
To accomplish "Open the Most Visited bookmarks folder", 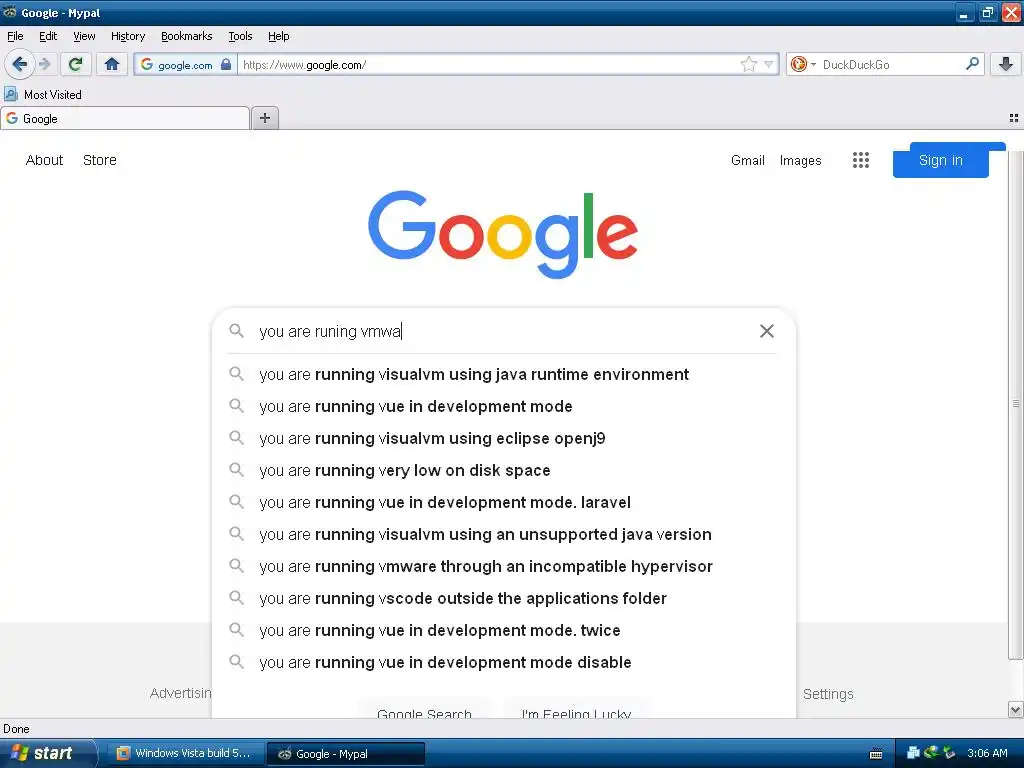I will [x=43, y=95].
